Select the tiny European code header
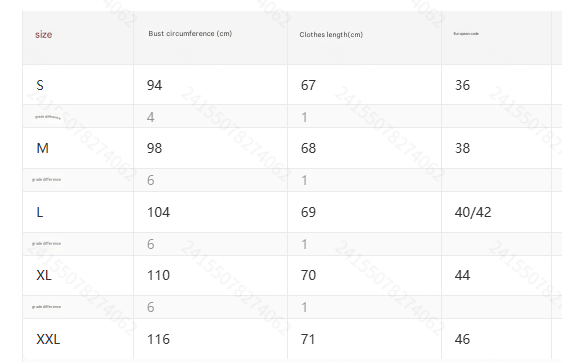 pos(466,34)
